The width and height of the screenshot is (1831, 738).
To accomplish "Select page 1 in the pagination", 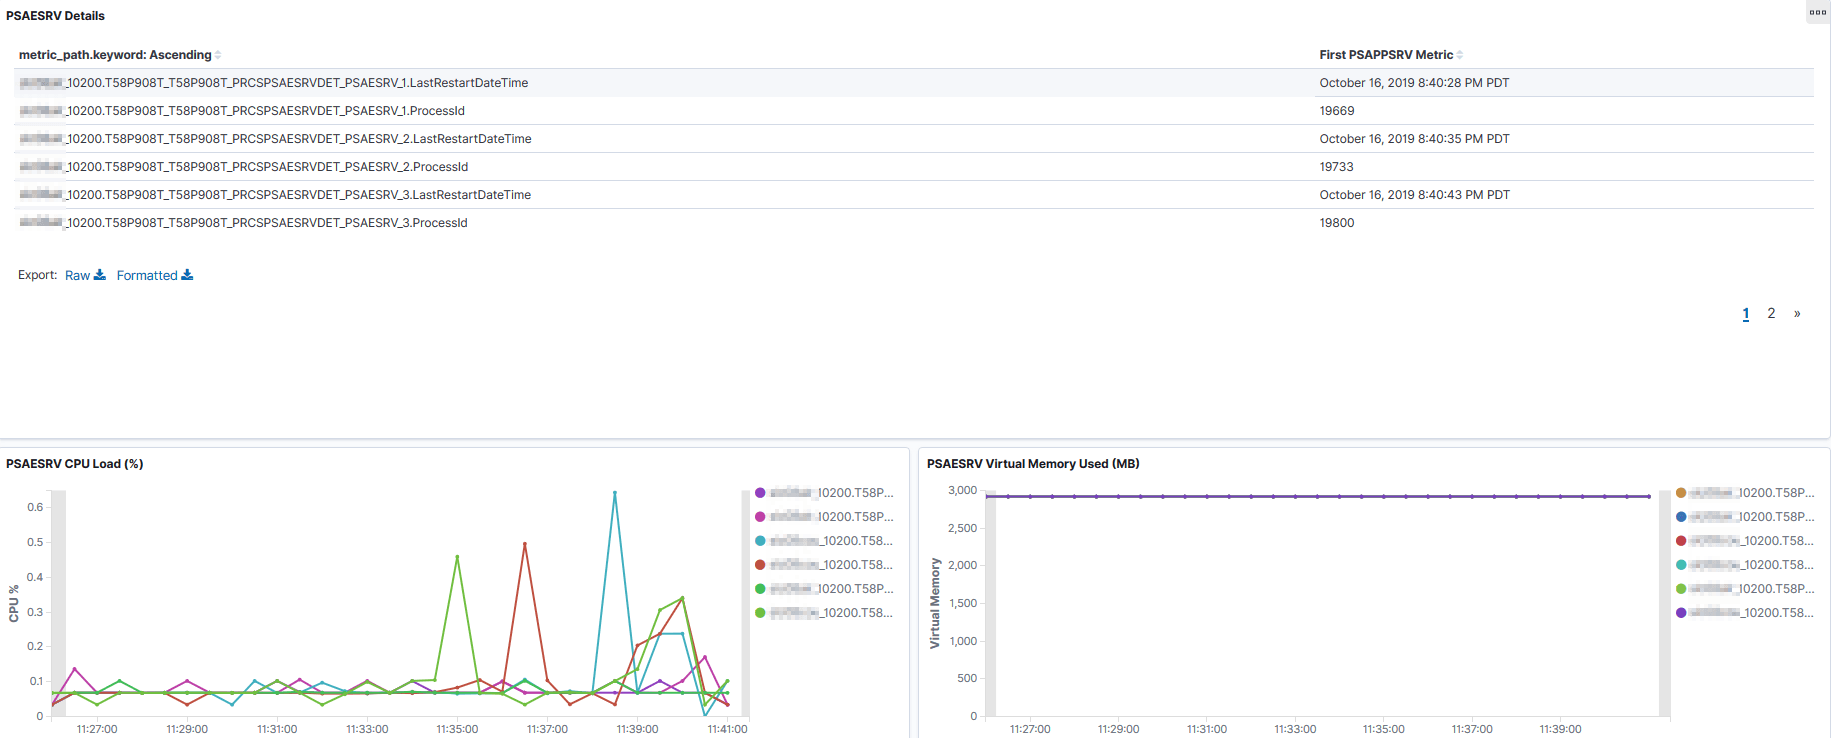I will [x=1746, y=314].
